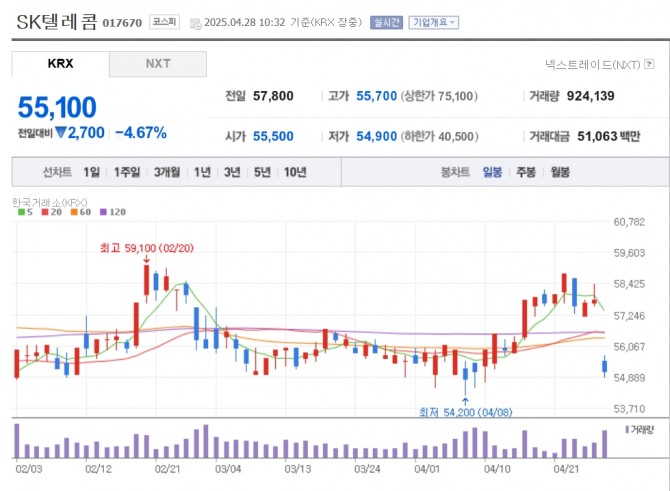This screenshot has width=670, height=491.
Task: Switch to the NXT tab
Action: click(x=158, y=64)
